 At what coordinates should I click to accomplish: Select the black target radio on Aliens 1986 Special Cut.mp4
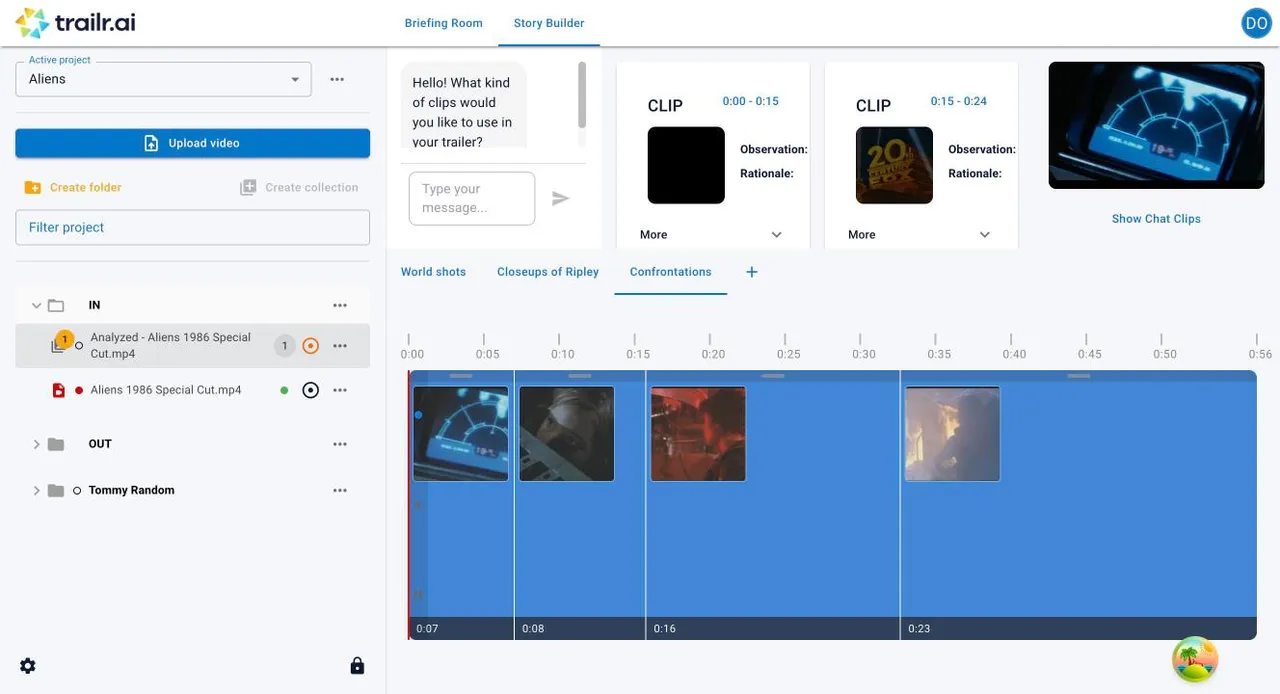tap(310, 390)
